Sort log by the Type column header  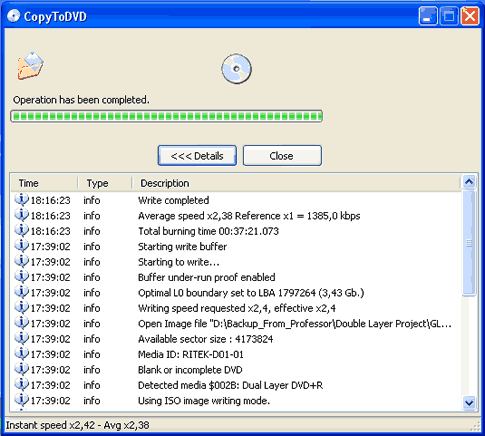[105, 183]
